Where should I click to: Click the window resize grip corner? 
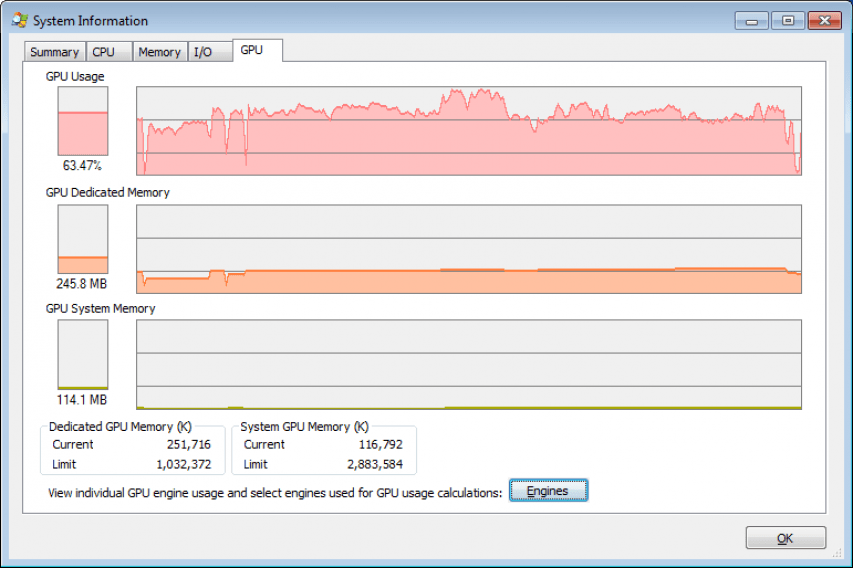(837, 553)
